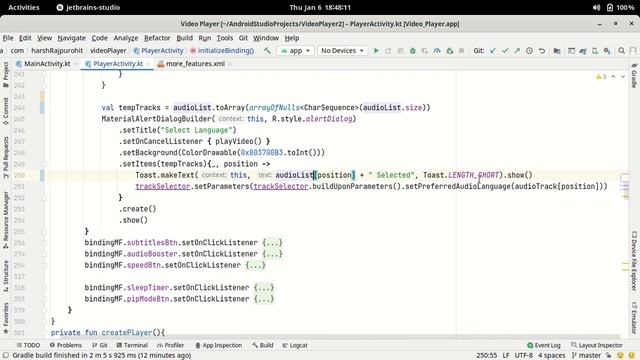Click the initializeBinding() breadcrumb
This screenshot has width=640, height=360.
coord(222,51)
